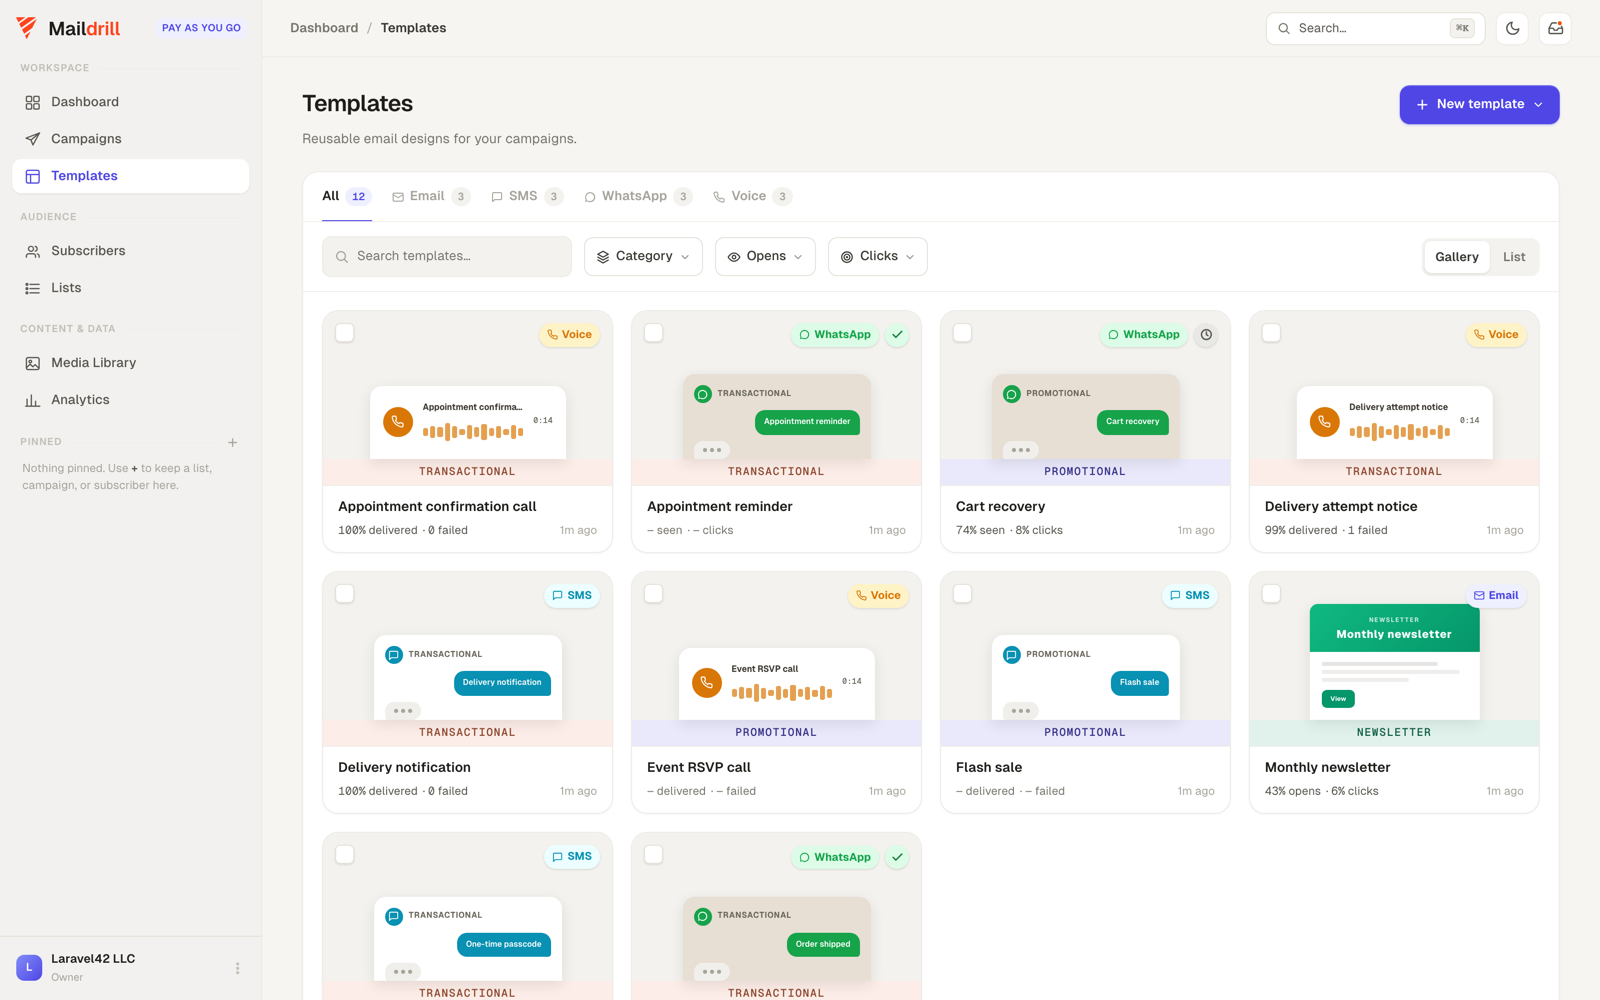The height and width of the screenshot is (1000, 1600).
Task: Switch to the All templates tab
Action: (346, 197)
